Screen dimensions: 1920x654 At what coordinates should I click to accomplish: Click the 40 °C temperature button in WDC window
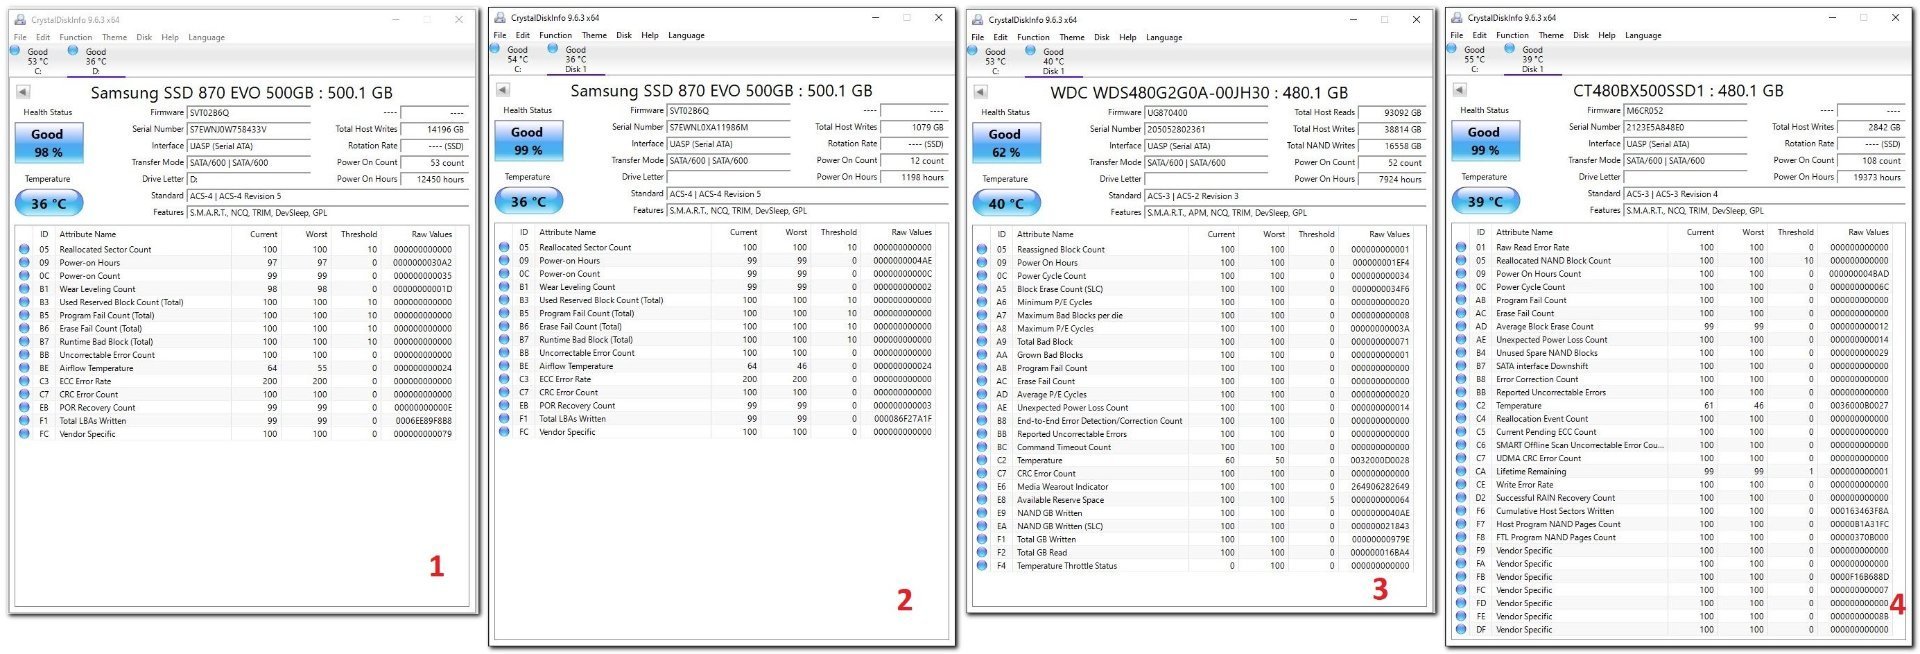[x=1007, y=203]
